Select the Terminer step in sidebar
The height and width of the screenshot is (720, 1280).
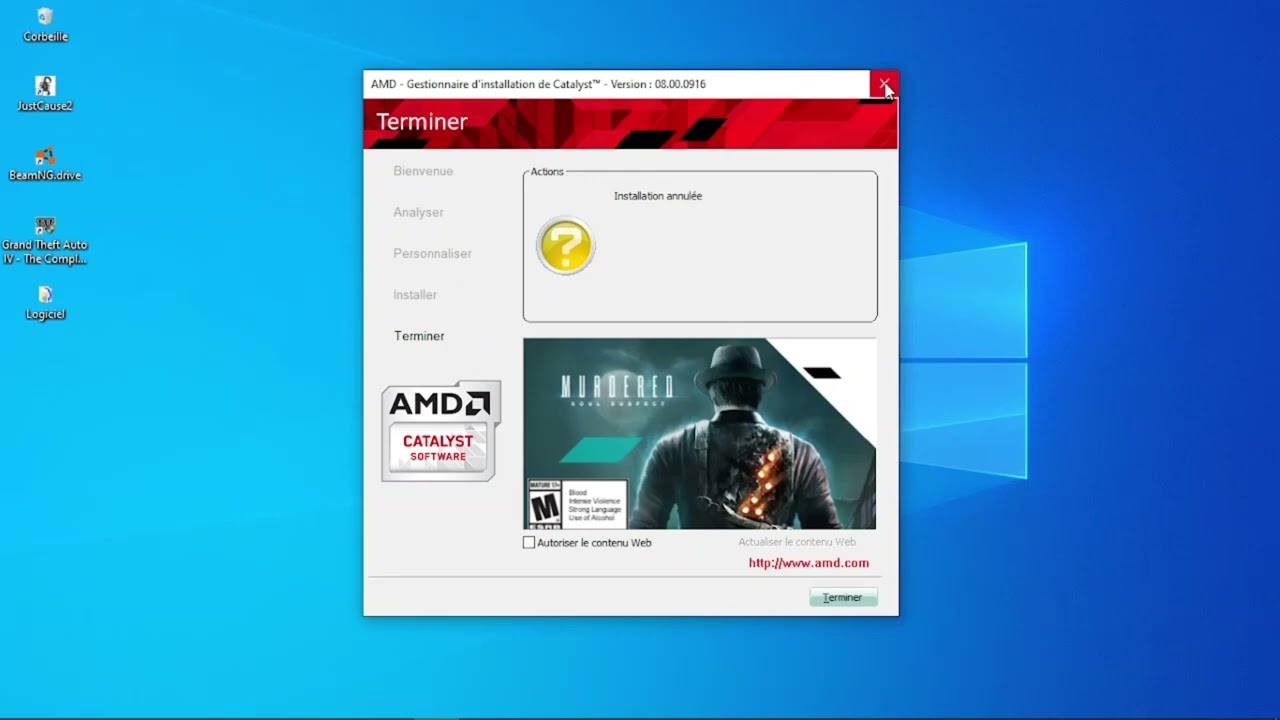coord(419,336)
